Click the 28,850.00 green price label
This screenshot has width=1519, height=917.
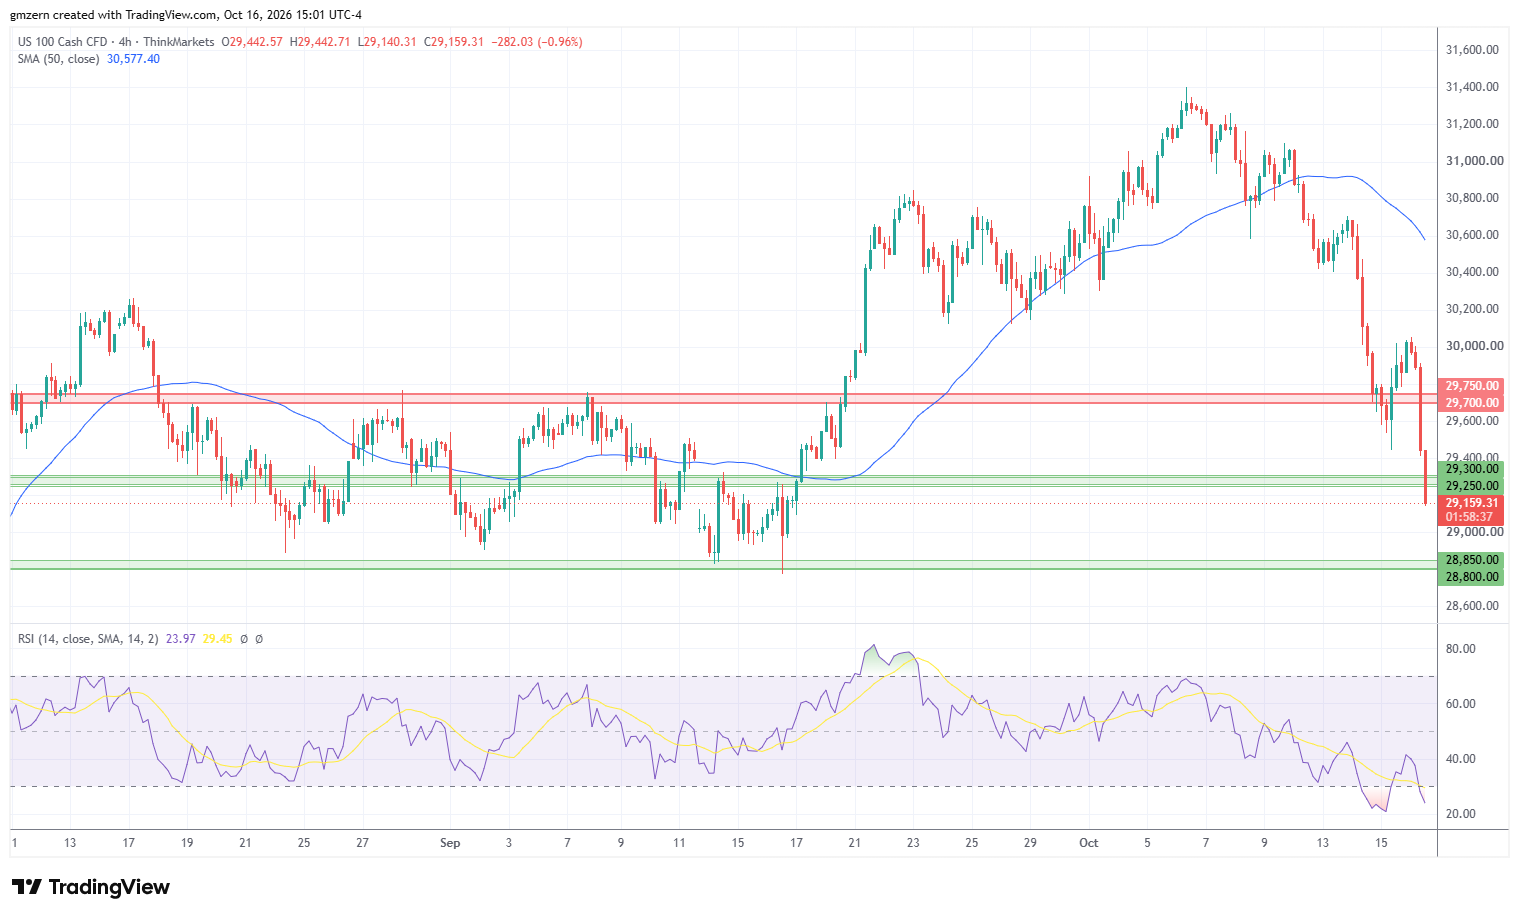click(x=1470, y=560)
